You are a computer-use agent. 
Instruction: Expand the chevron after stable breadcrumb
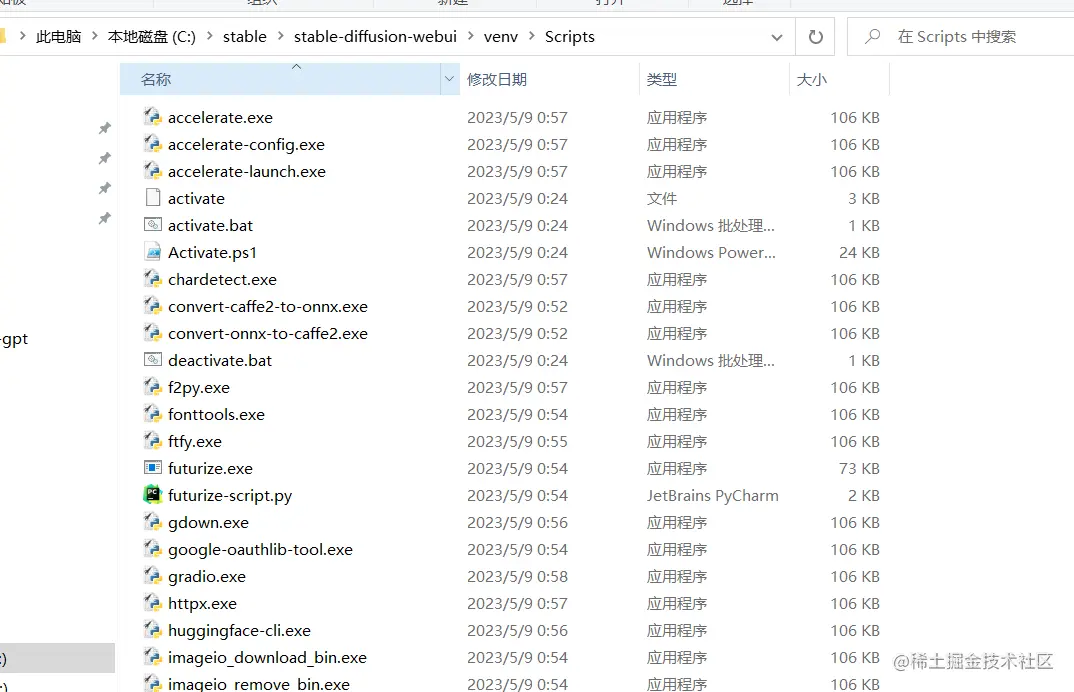tap(280, 36)
